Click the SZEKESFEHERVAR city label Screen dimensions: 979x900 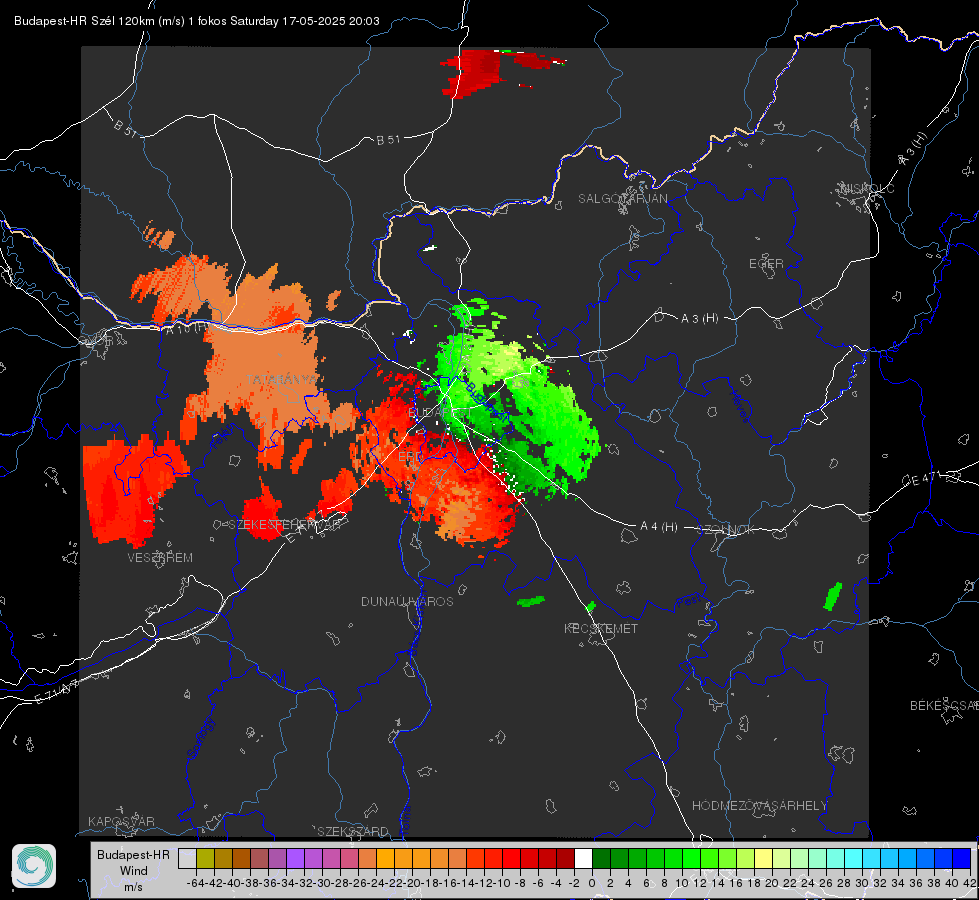pyautogui.click(x=287, y=524)
